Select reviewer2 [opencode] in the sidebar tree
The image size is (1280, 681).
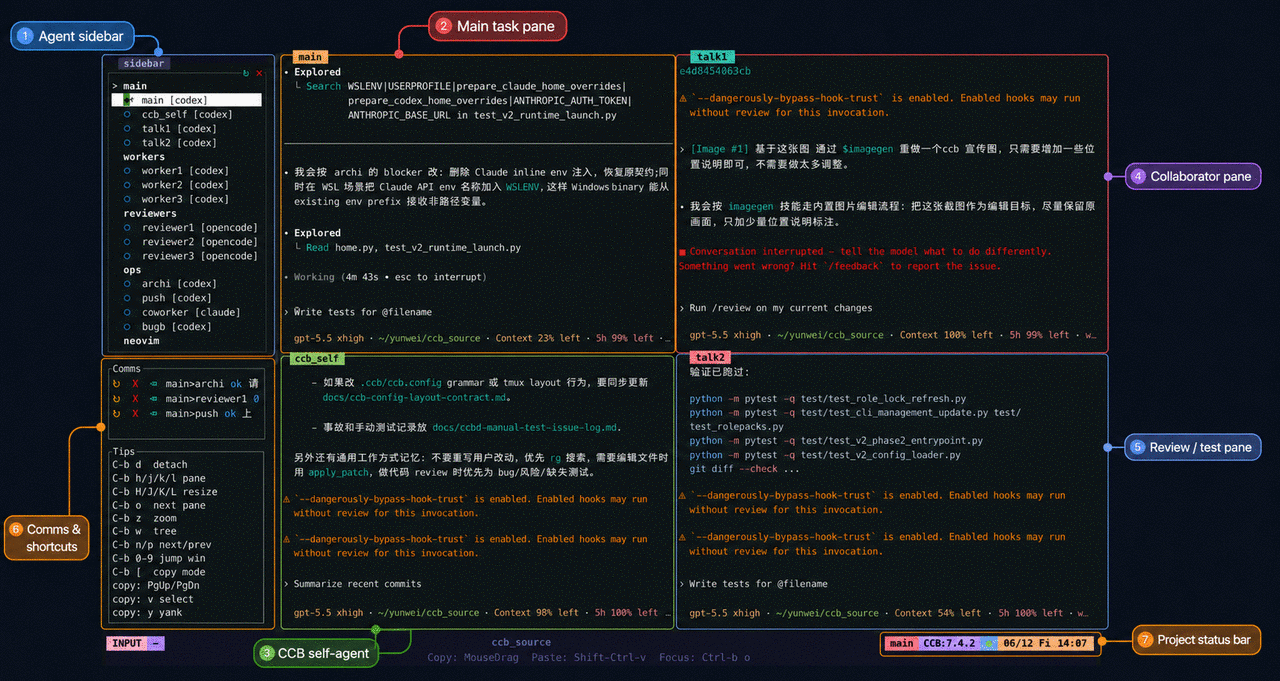(199, 242)
